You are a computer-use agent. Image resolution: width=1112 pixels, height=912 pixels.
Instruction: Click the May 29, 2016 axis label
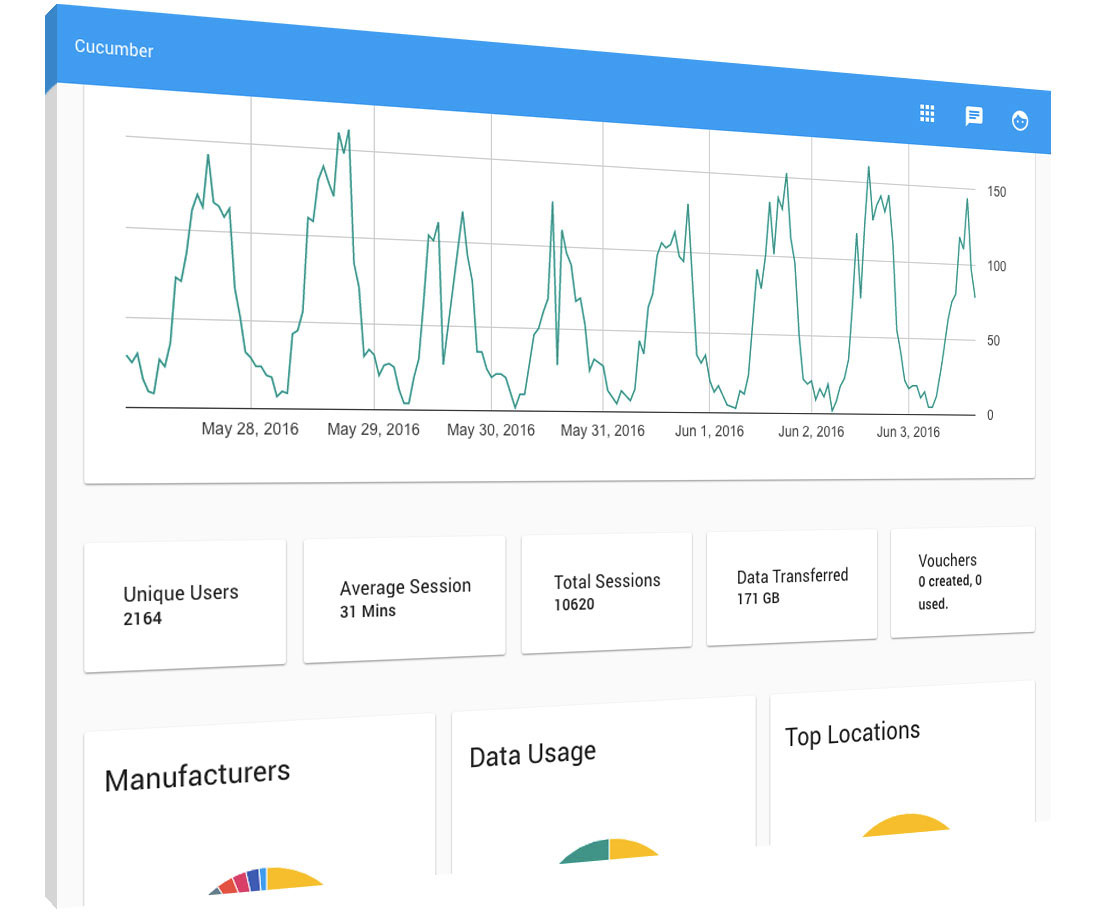click(373, 429)
